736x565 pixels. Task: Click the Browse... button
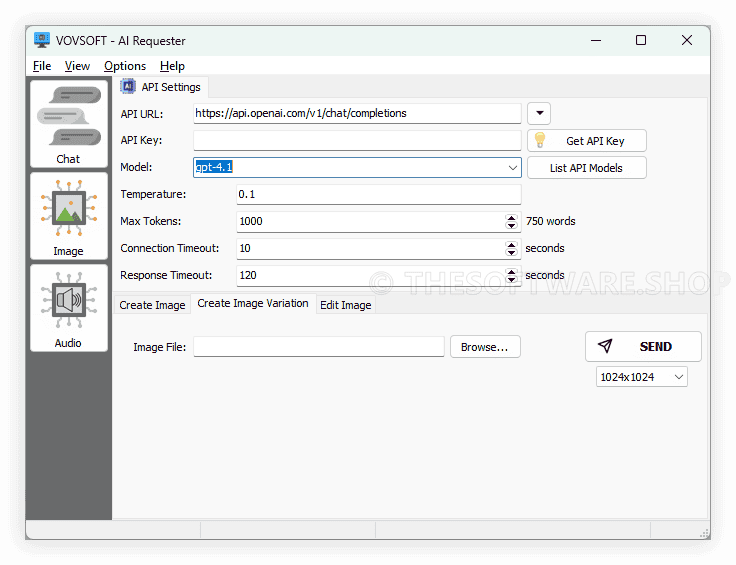pyautogui.click(x=485, y=347)
